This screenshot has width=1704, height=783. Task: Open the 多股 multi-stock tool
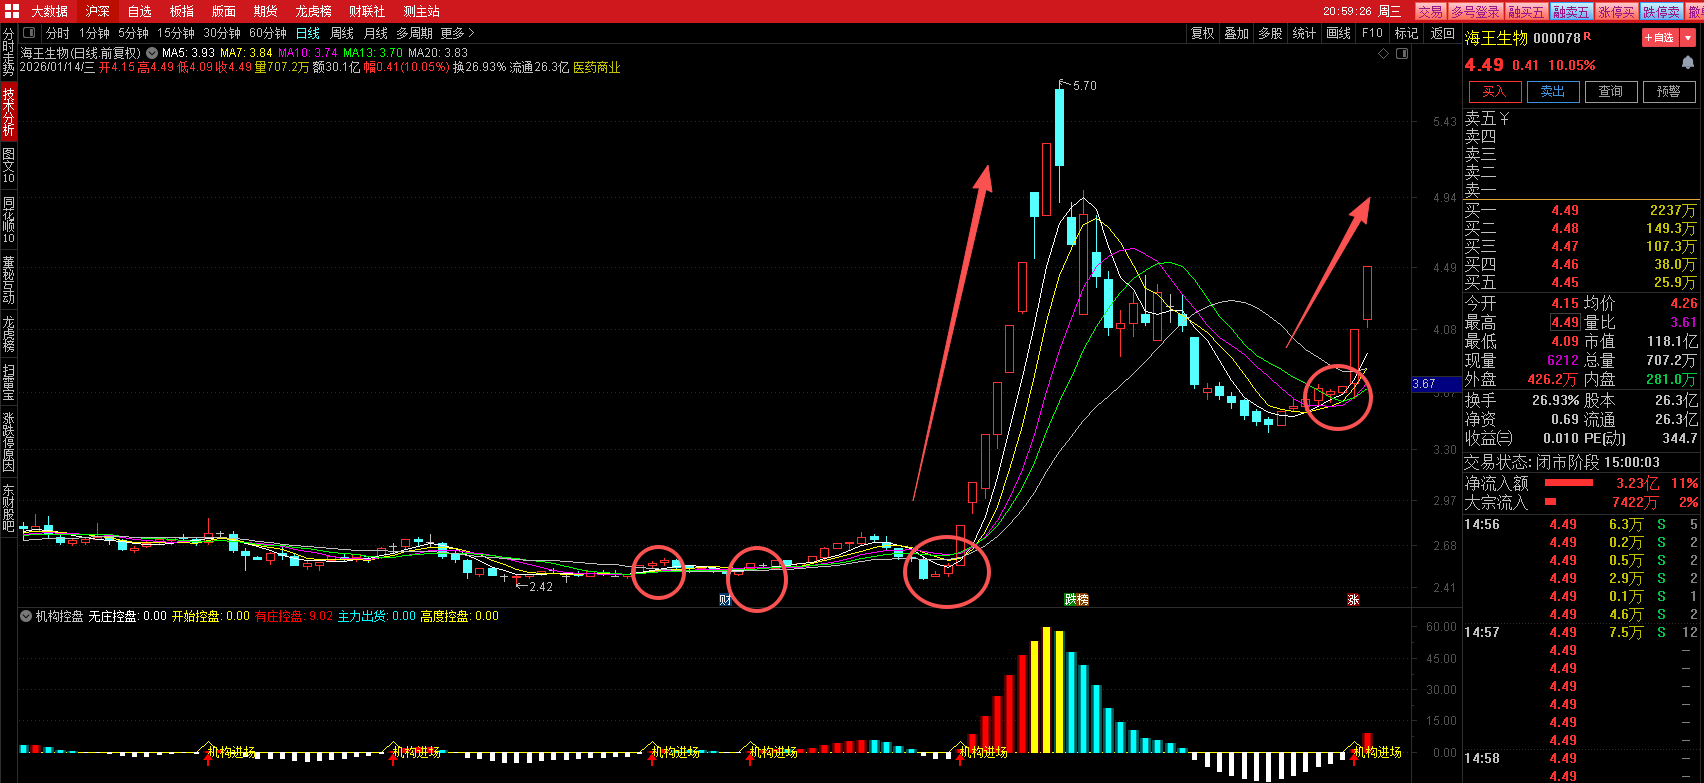click(1271, 33)
